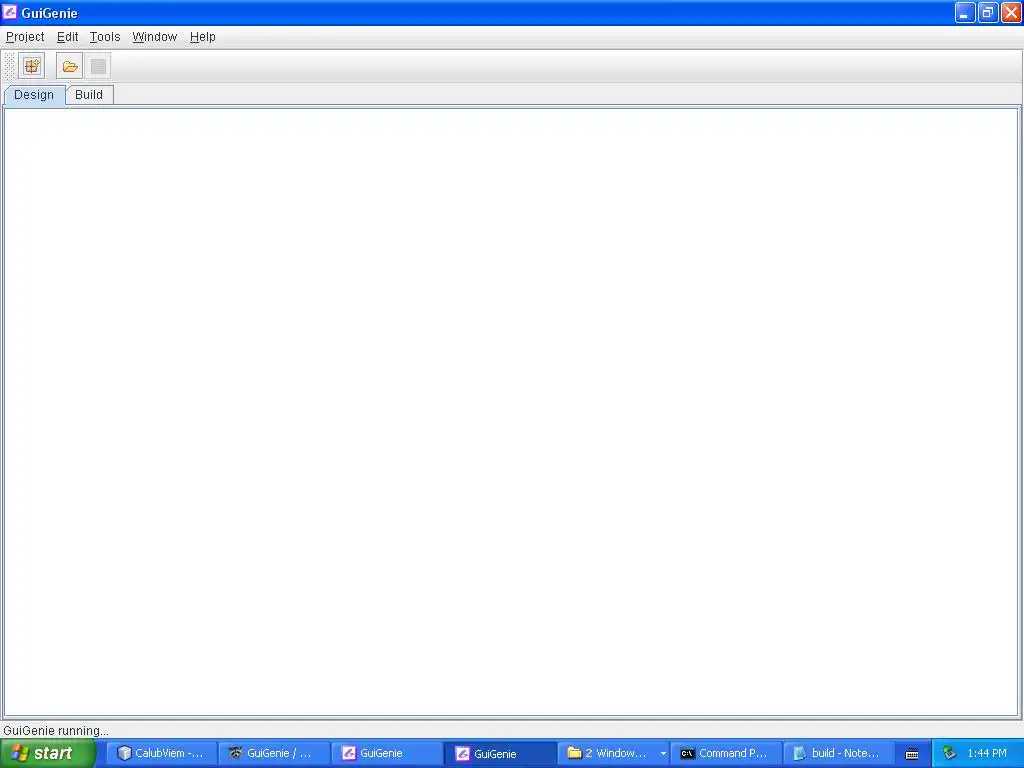Click the GuiGenie title bar app icon
Viewport: 1024px width, 768px height.
(x=10, y=12)
